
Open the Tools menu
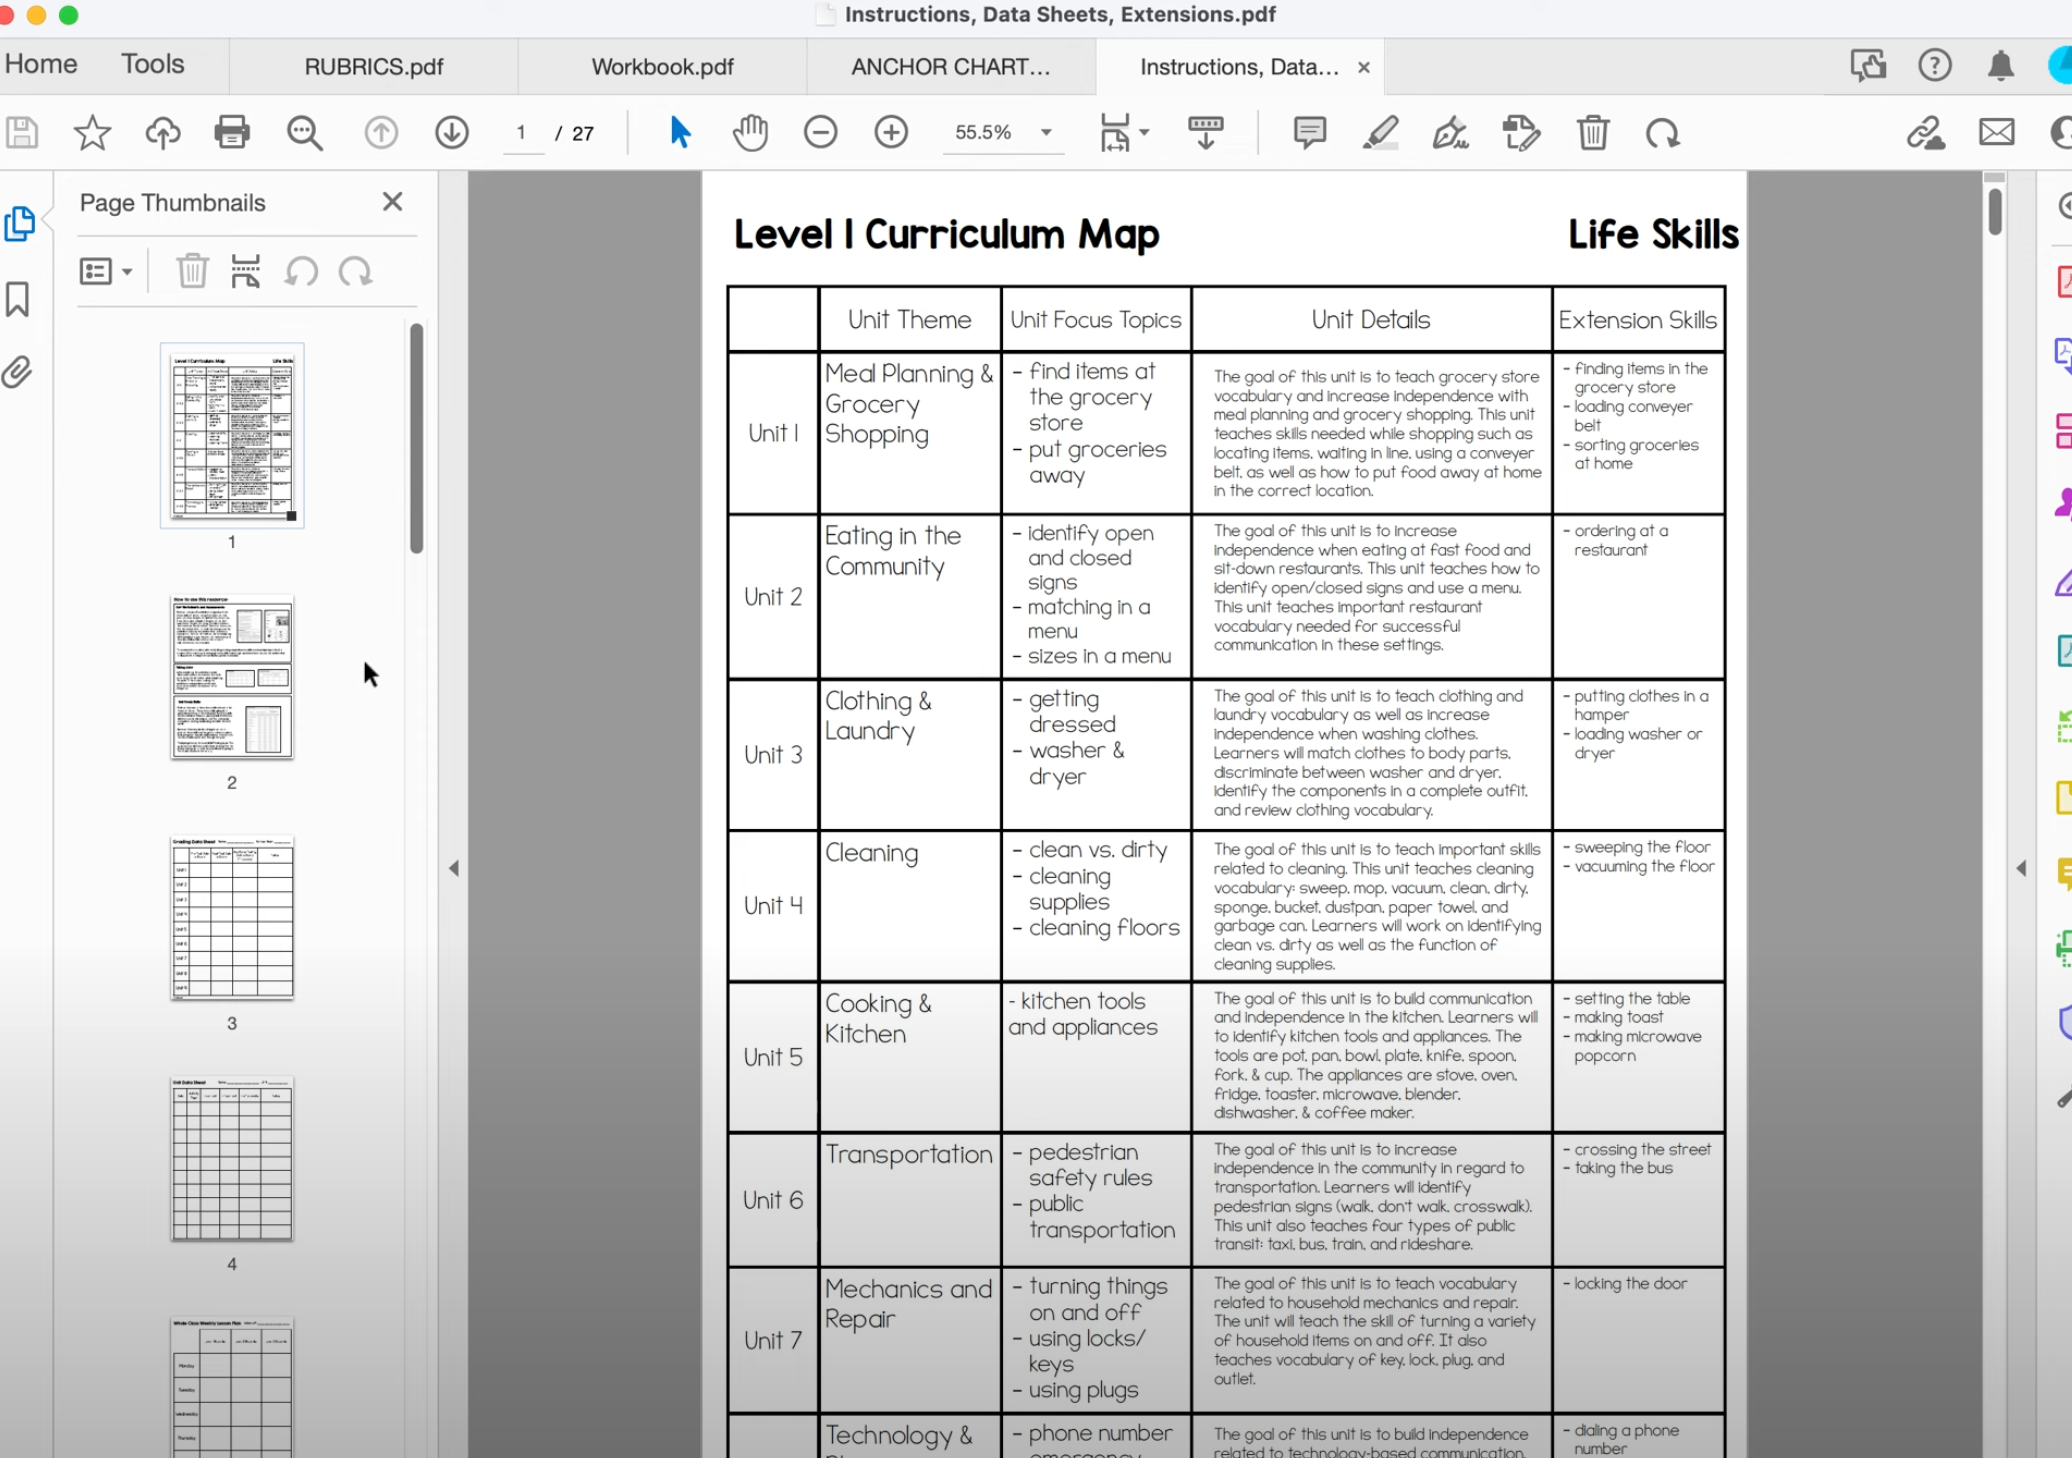[152, 63]
